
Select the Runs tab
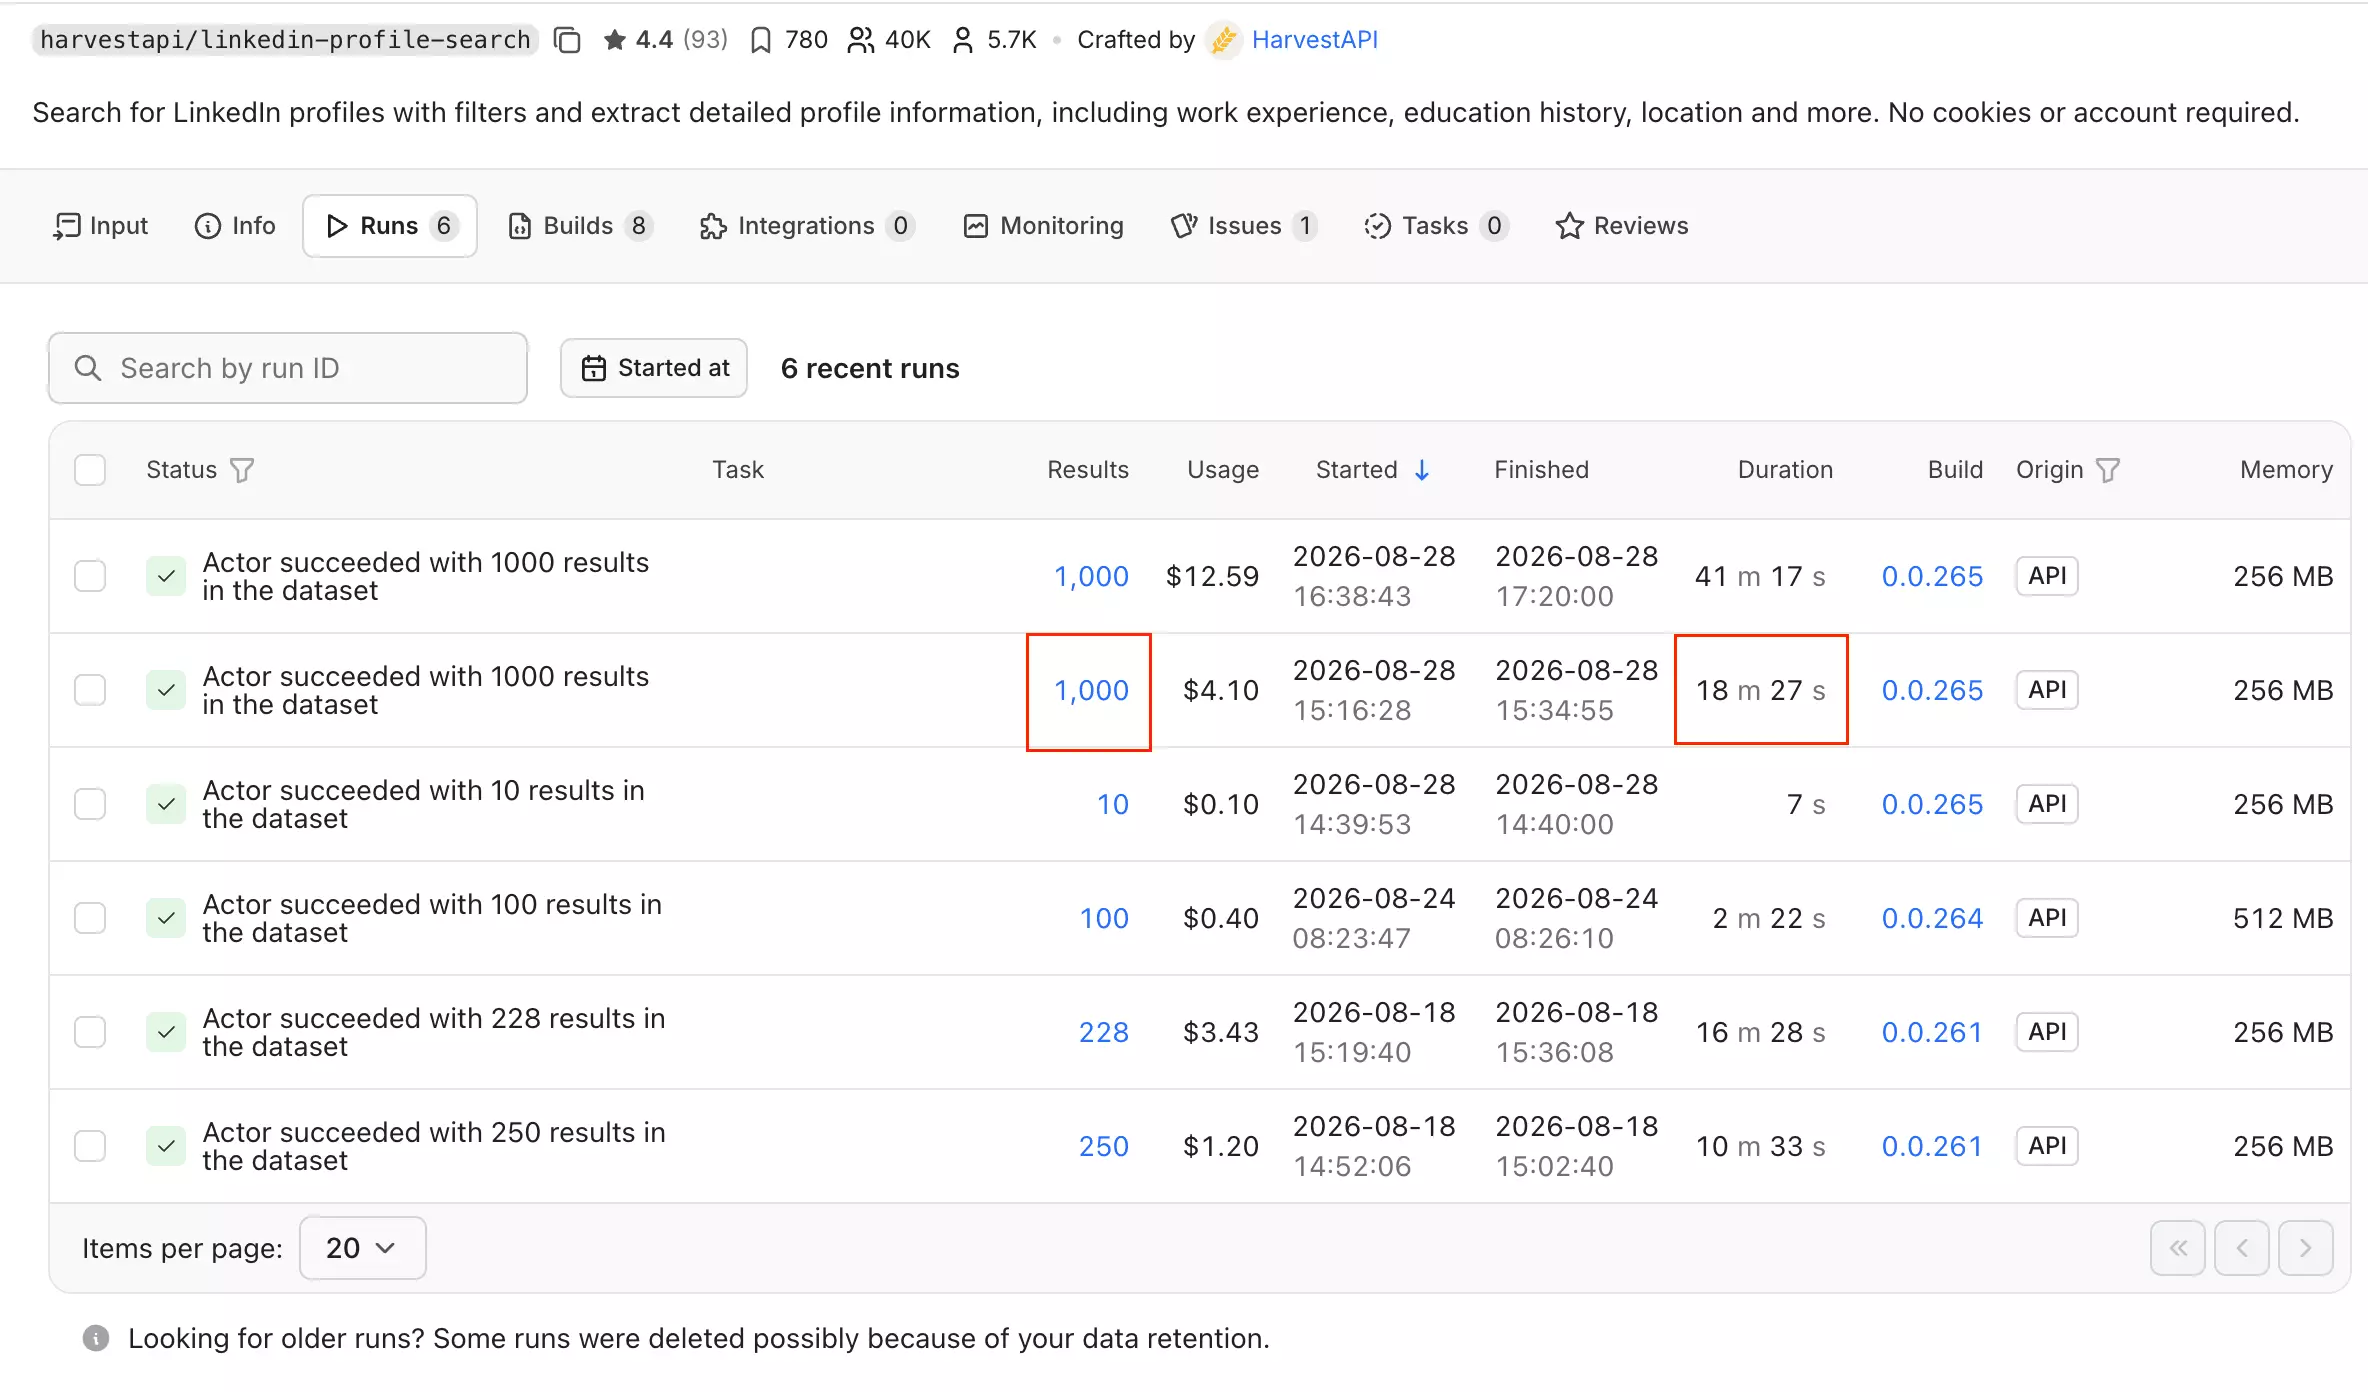coord(390,226)
